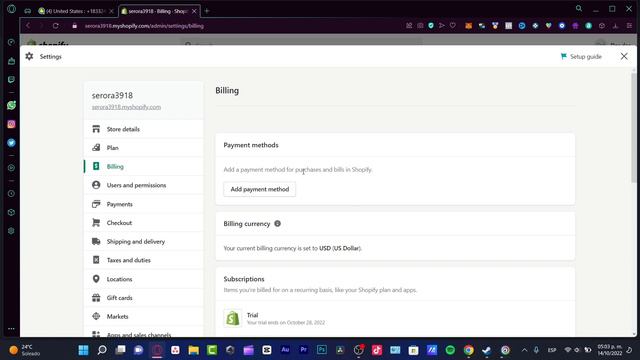The image size is (640, 360).
Task: Open File Explorer from the taskbar
Action: click(193, 350)
